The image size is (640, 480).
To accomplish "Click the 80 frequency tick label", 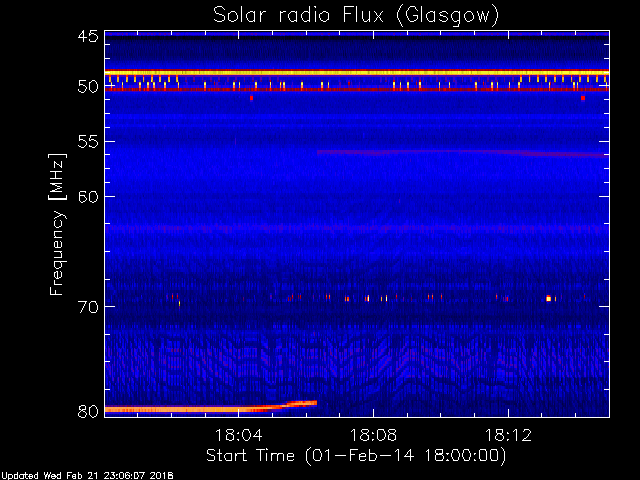I will pos(88,411).
